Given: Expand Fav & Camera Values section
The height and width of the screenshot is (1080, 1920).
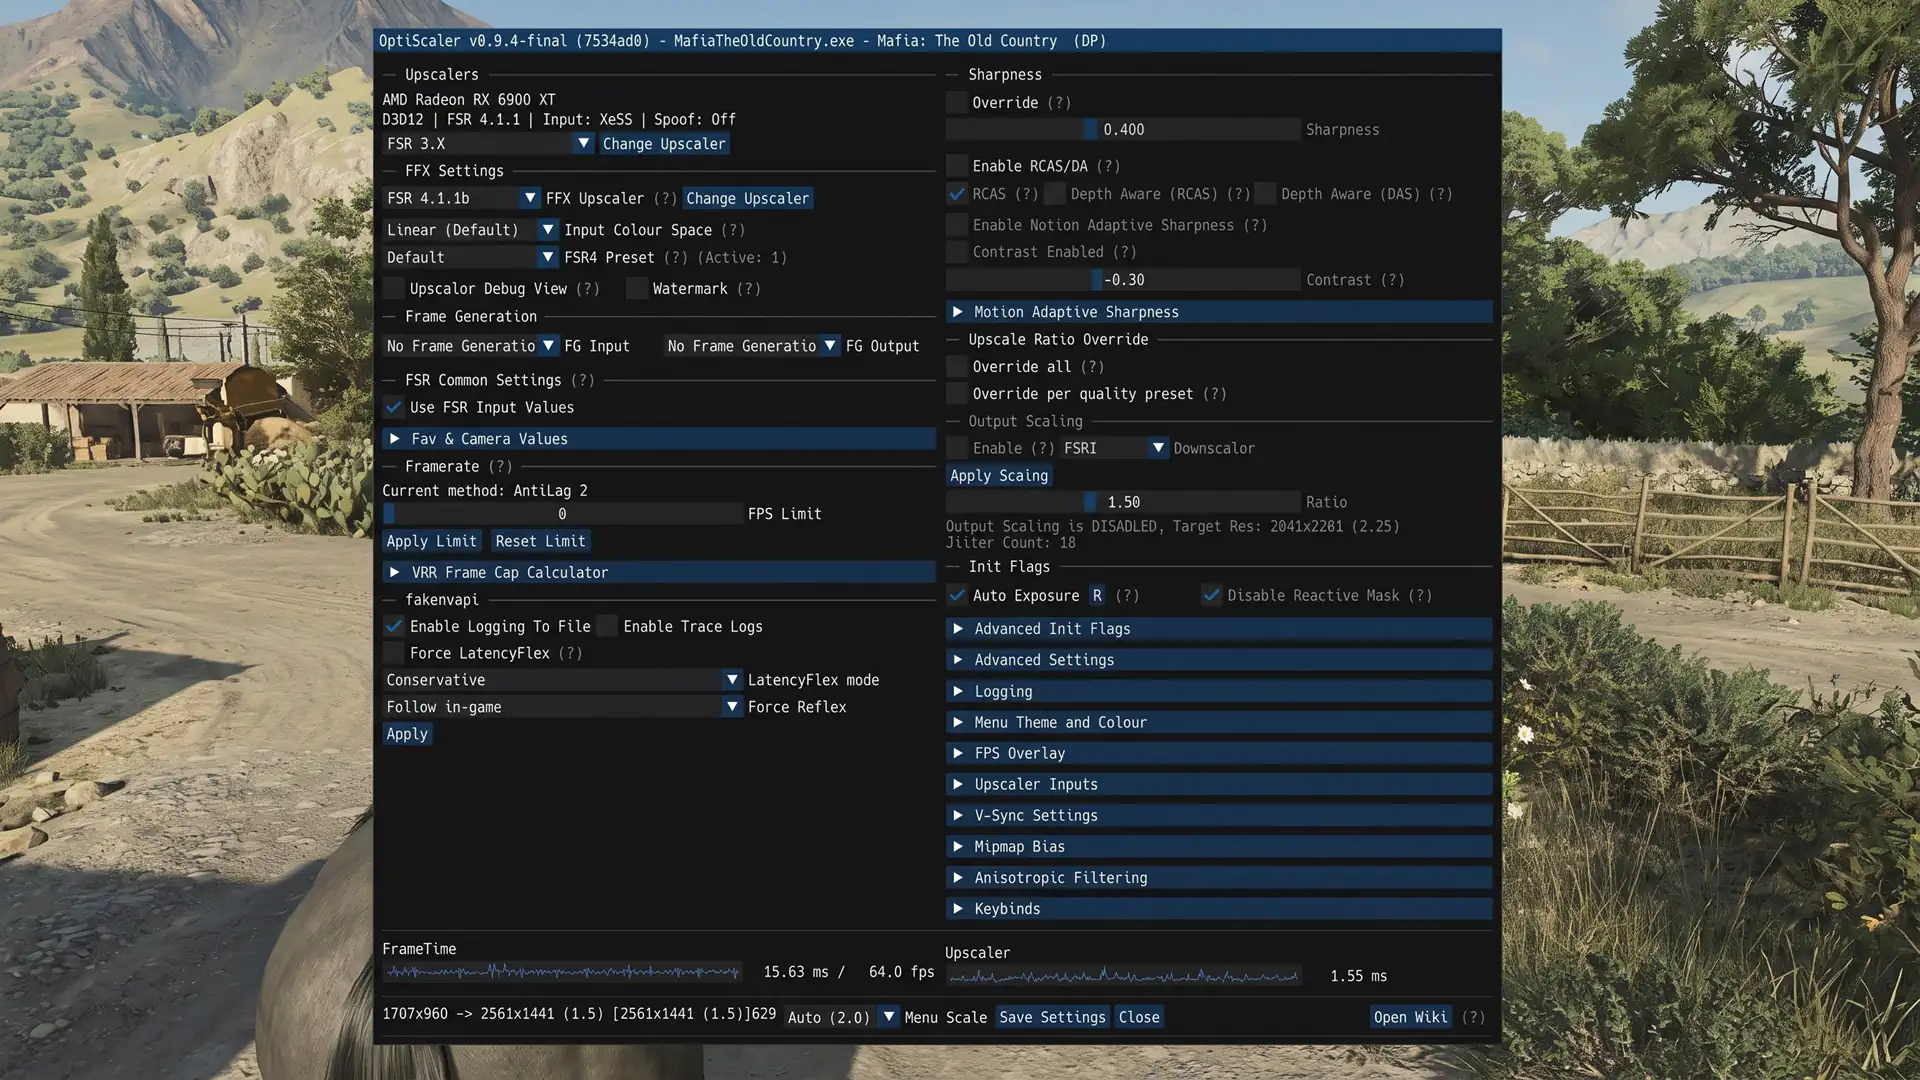Looking at the screenshot, I should tap(659, 439).
